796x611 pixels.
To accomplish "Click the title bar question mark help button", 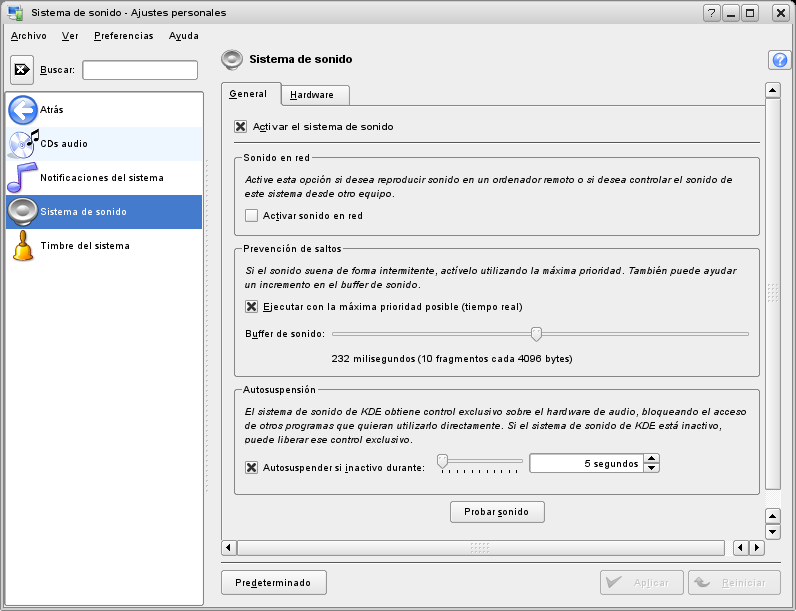I will point(712,13).
